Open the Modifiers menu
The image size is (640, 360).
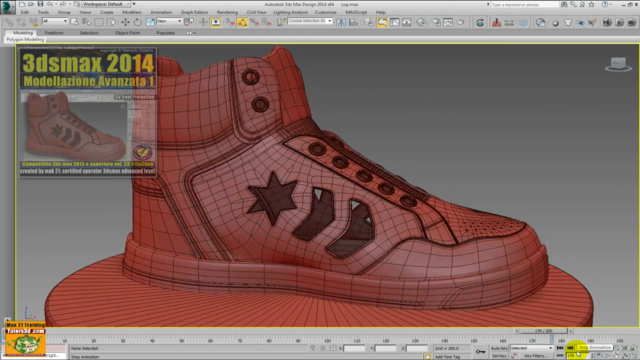(x=131, y=12)
